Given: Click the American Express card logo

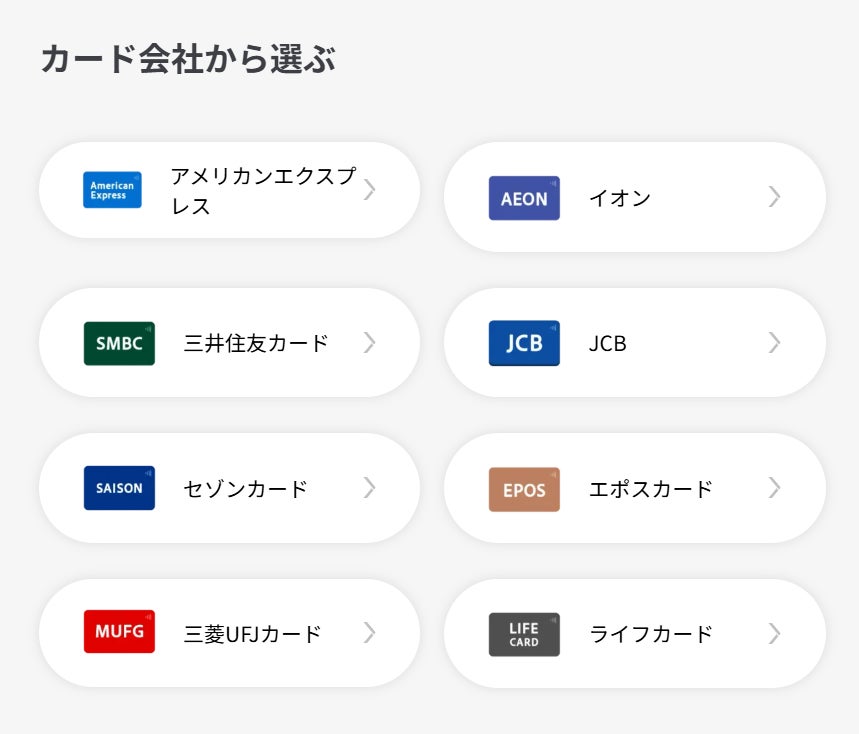Looking at the screenshot, I should click(112, 190).
